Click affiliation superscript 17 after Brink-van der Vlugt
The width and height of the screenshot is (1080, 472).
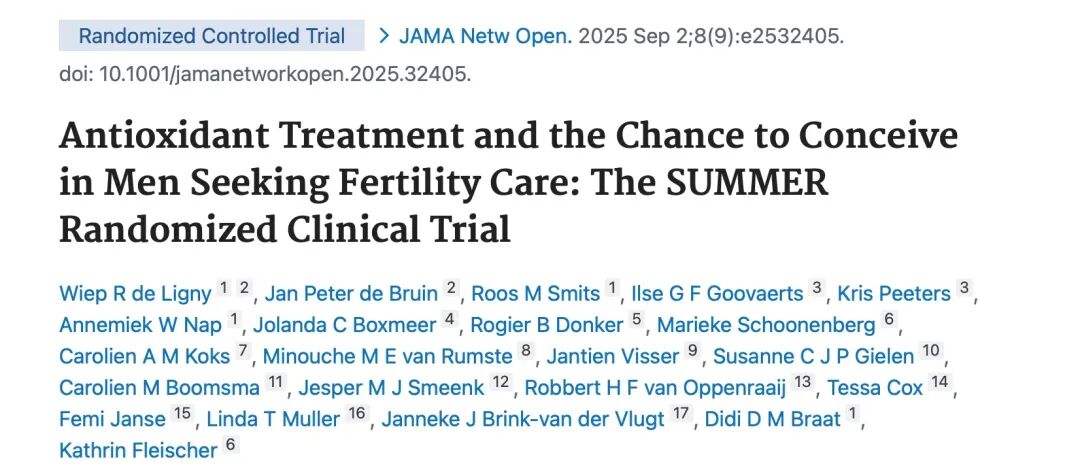(679, 415)
